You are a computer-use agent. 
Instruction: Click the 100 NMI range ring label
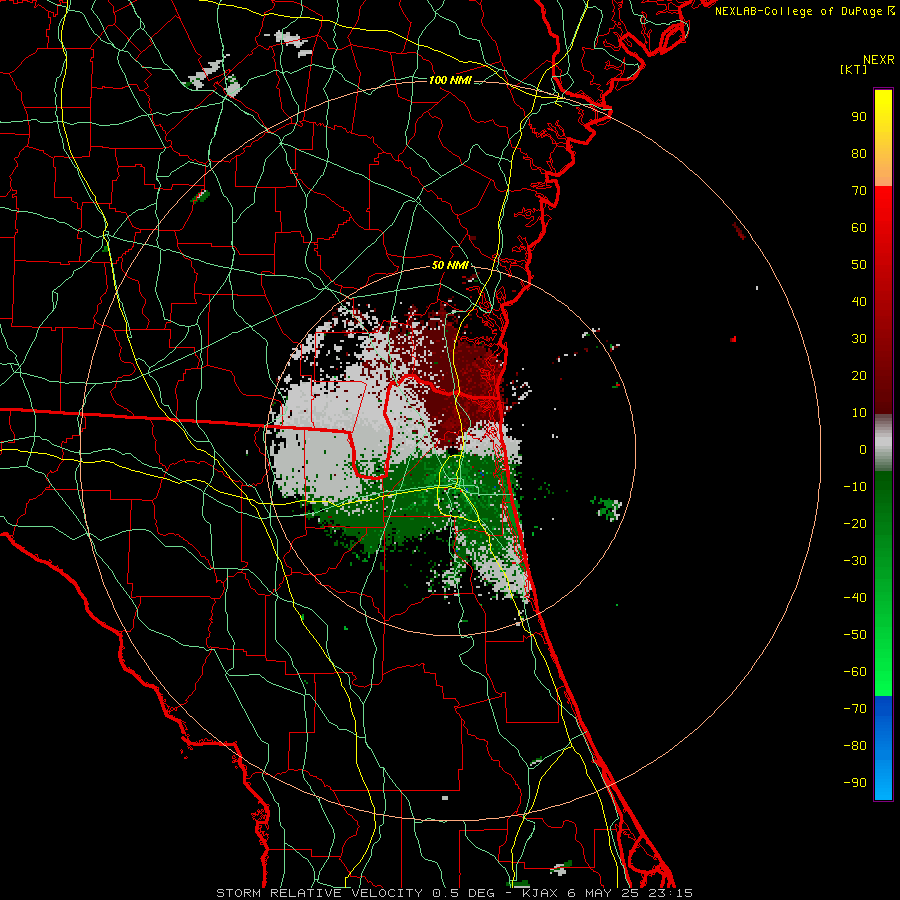pos(450,80)
